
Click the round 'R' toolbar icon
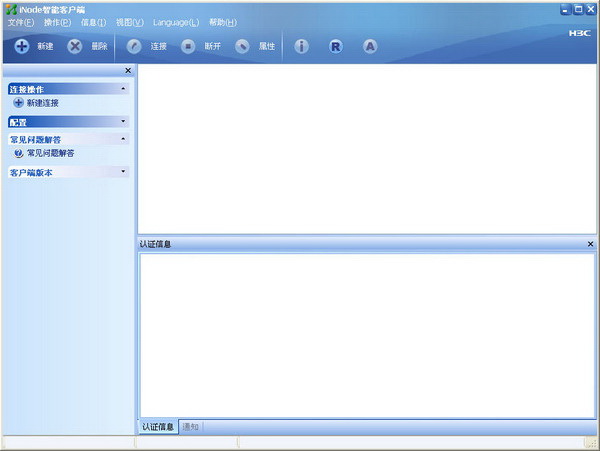pyautogui.click(x=336, y=46)
